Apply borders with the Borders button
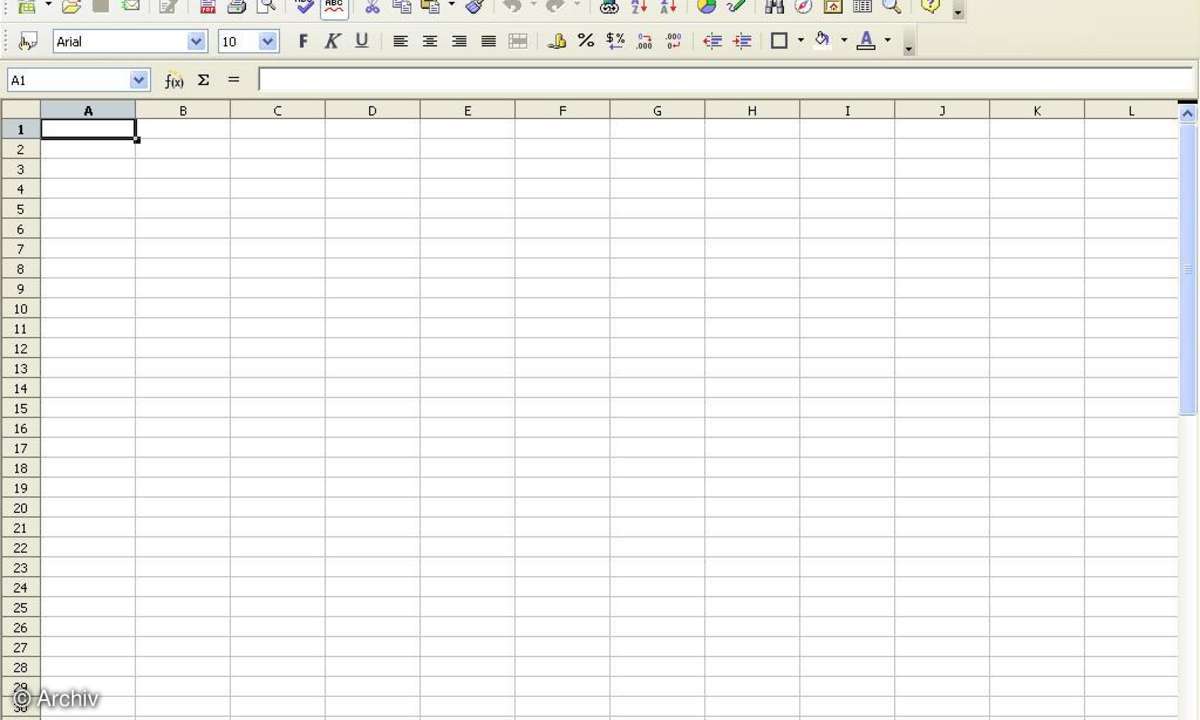The width and height of the screenshot is (1200, 720). [779, 41]
